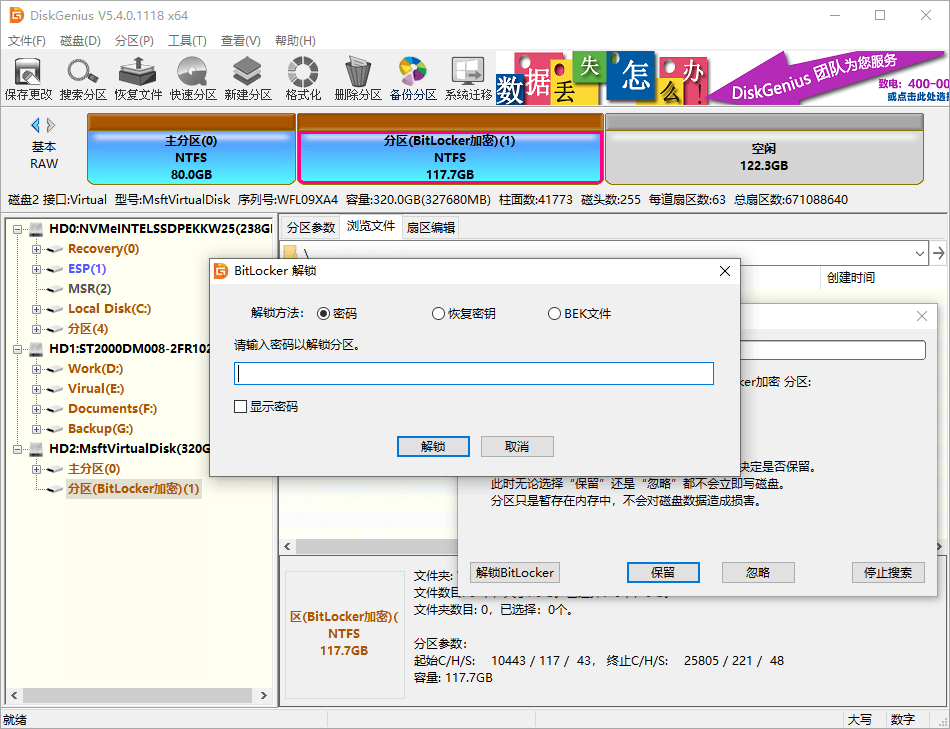Image resolution: width=950 pixels, height=729 pixels.
Task: Click the HD2 MsftVirtualDisk disk icon
Action: 37,449
